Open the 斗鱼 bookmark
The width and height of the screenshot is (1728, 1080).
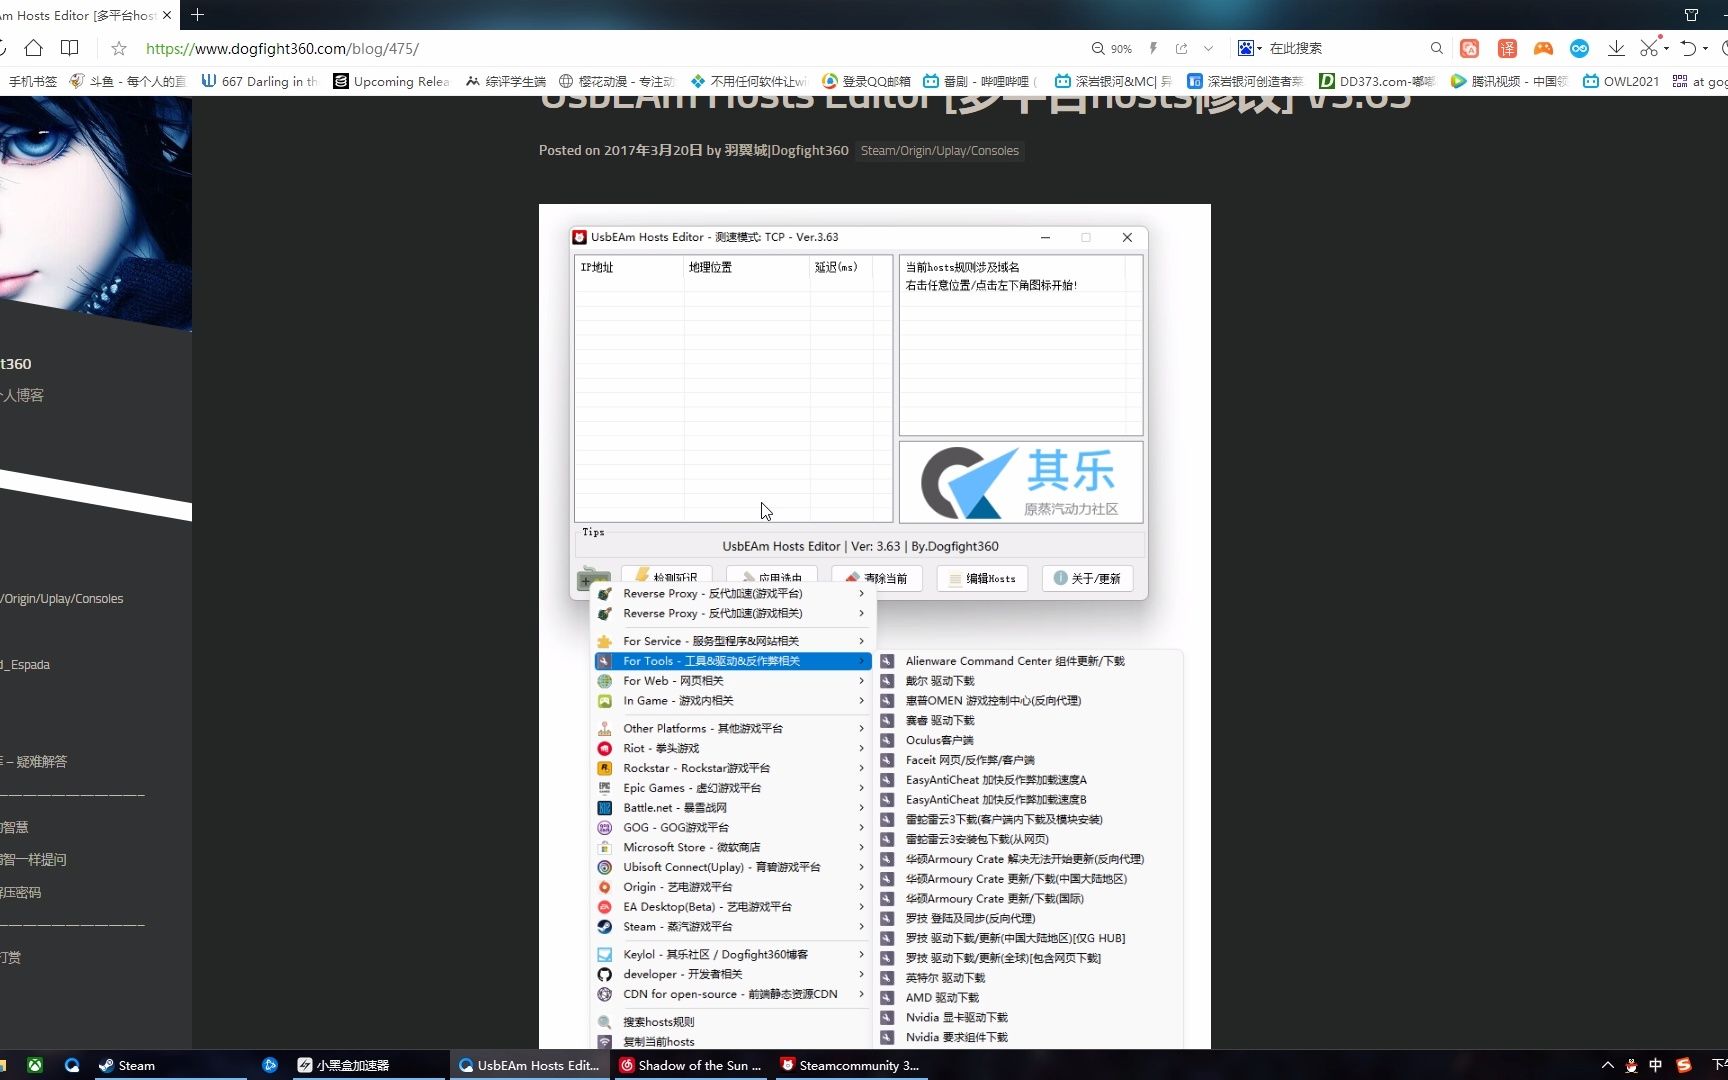(x=127, y=81)
